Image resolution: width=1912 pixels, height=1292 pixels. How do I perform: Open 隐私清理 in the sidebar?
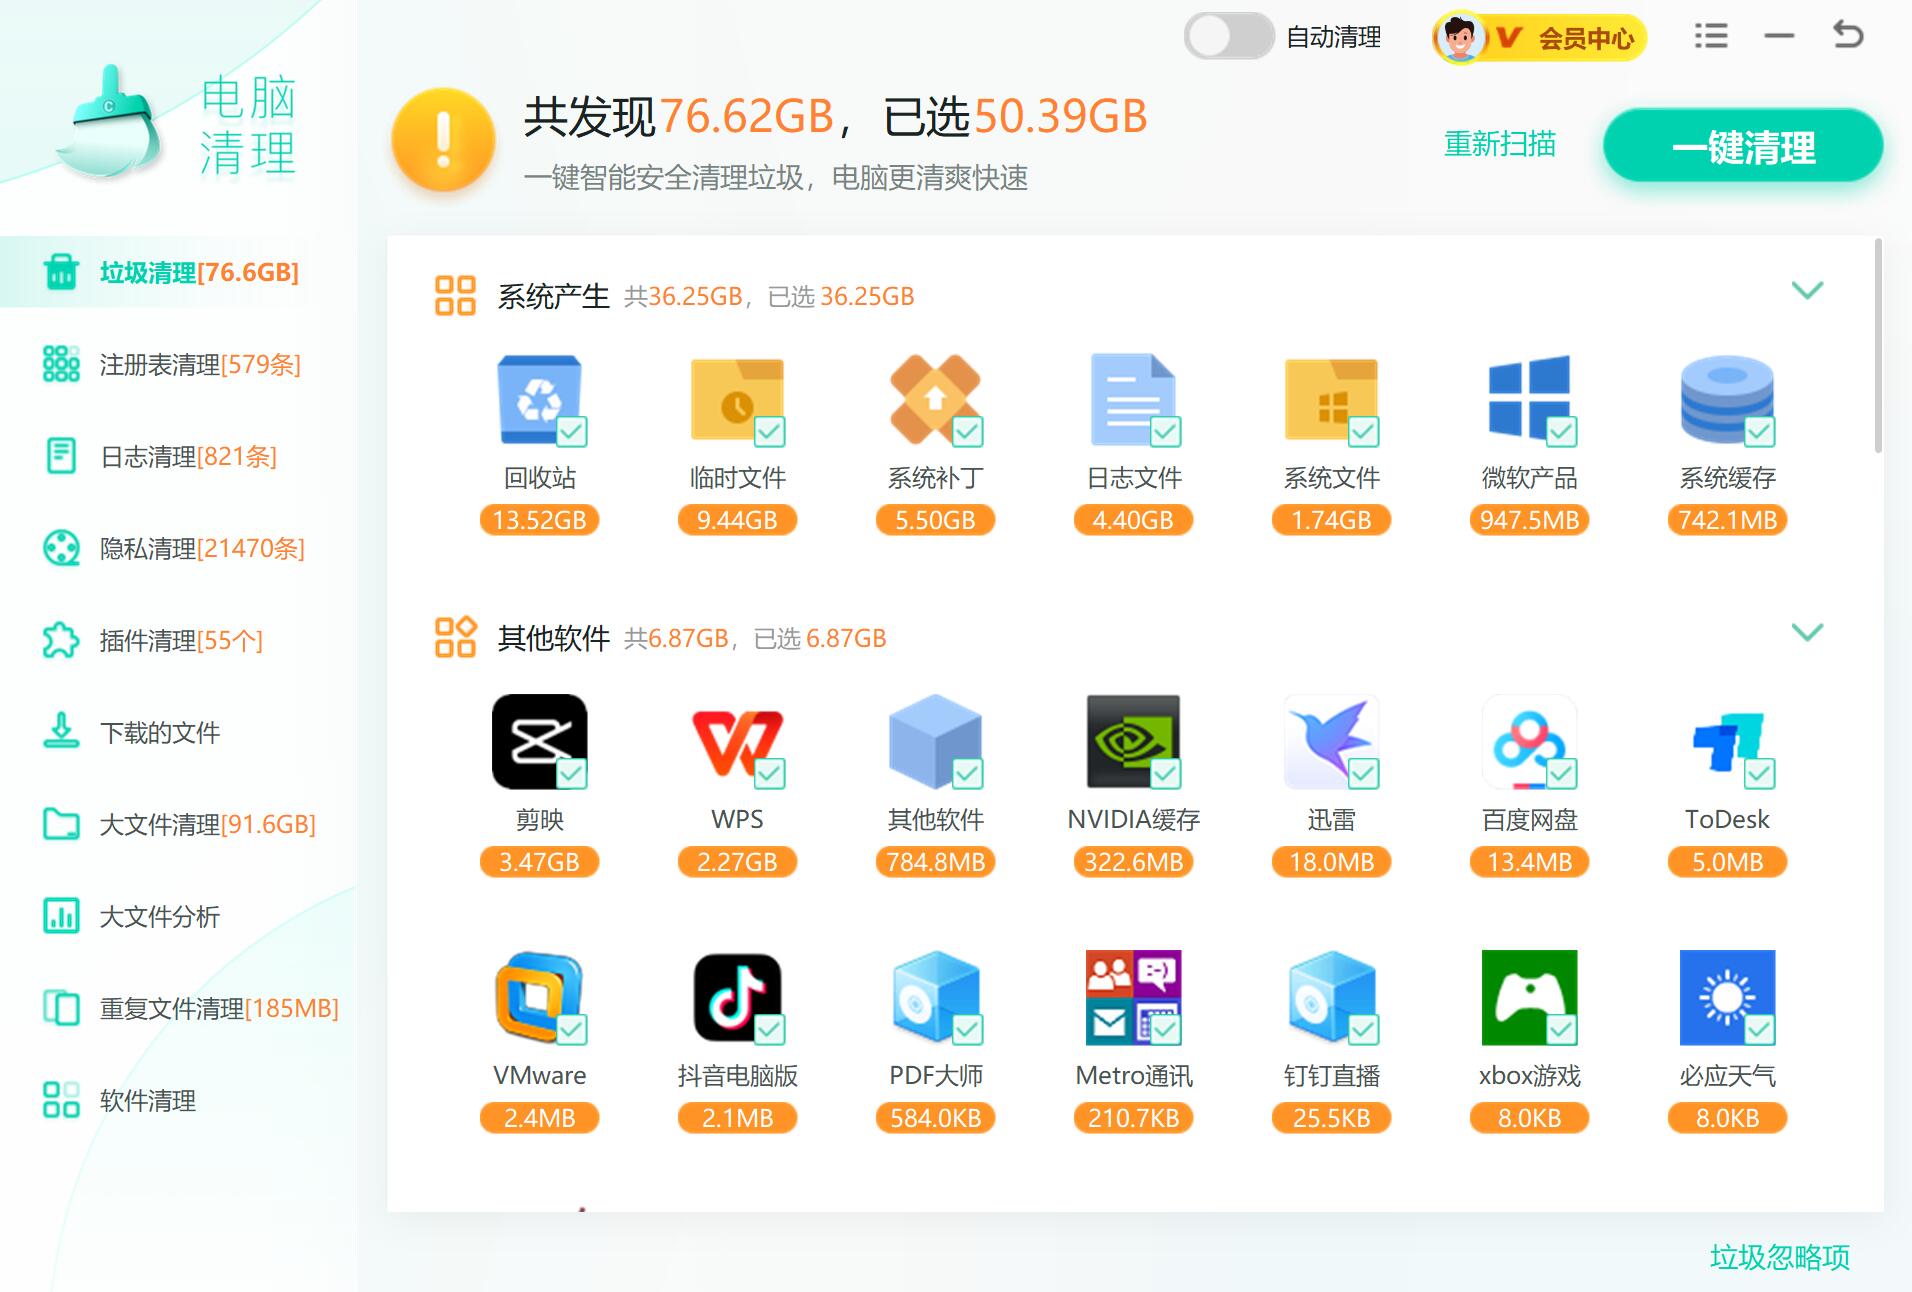[178, 548]
